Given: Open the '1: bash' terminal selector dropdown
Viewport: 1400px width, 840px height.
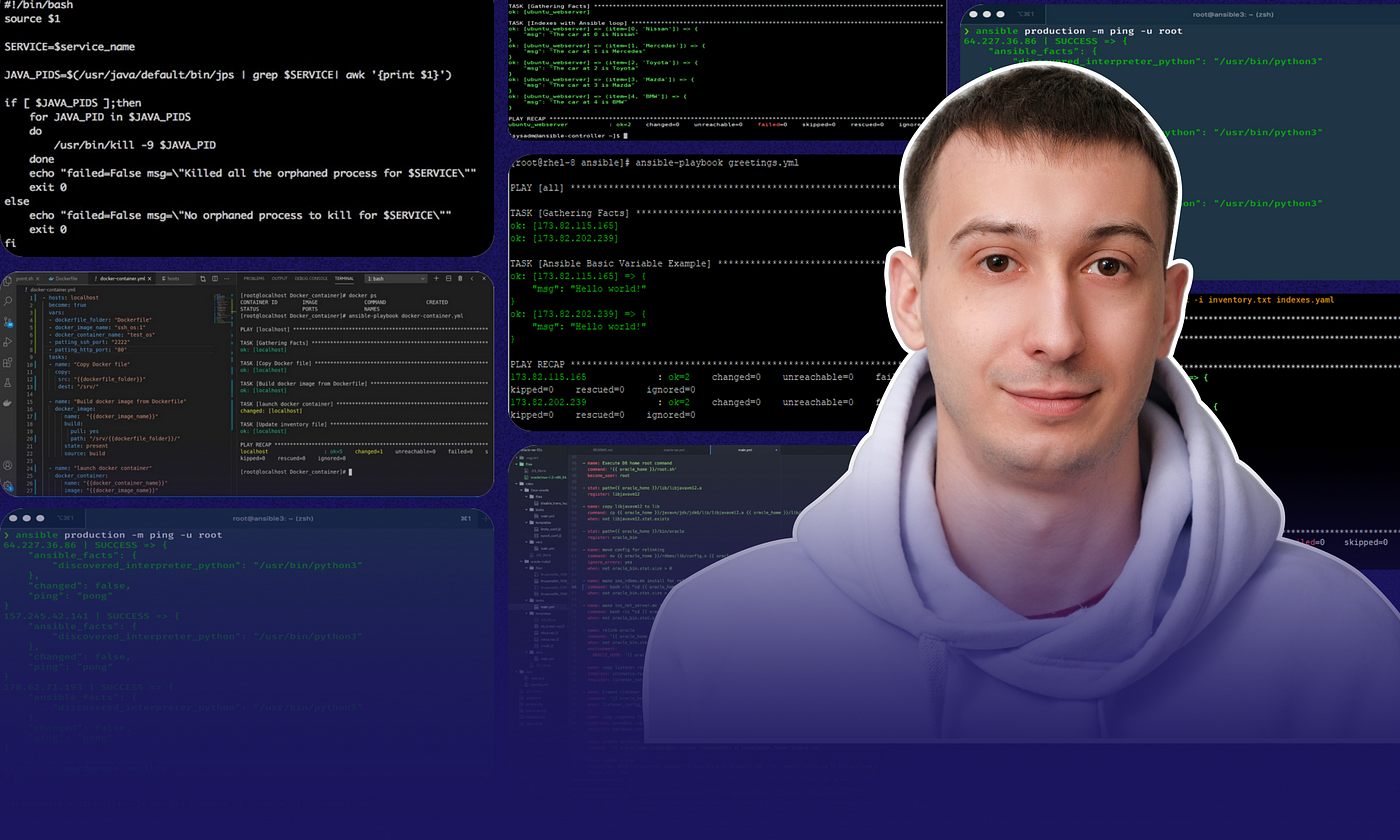Looking at the screenshot, I should [x=396, y=278].
